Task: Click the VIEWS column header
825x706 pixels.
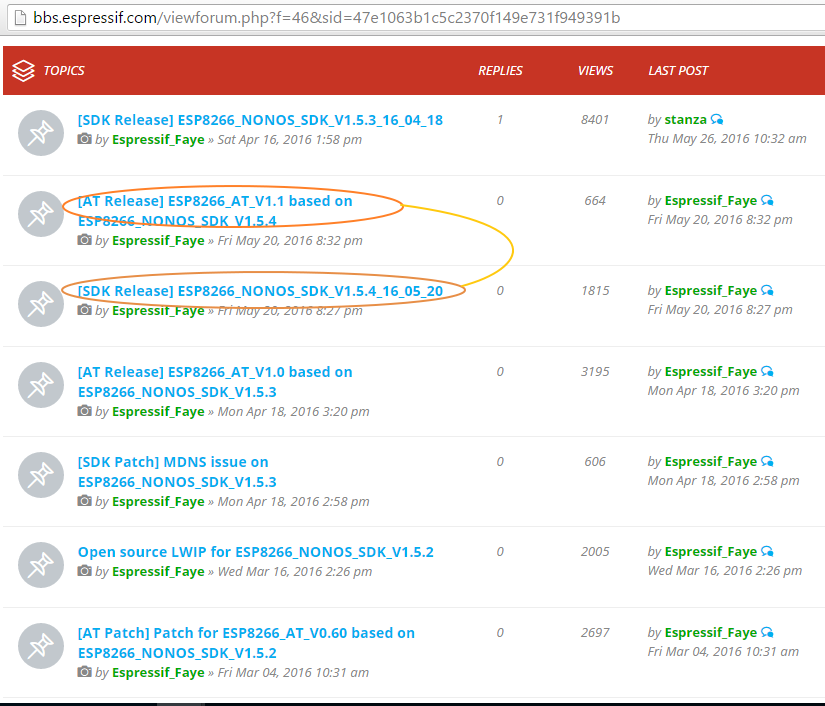Action: pyautogui.click(x=595, y=70)
